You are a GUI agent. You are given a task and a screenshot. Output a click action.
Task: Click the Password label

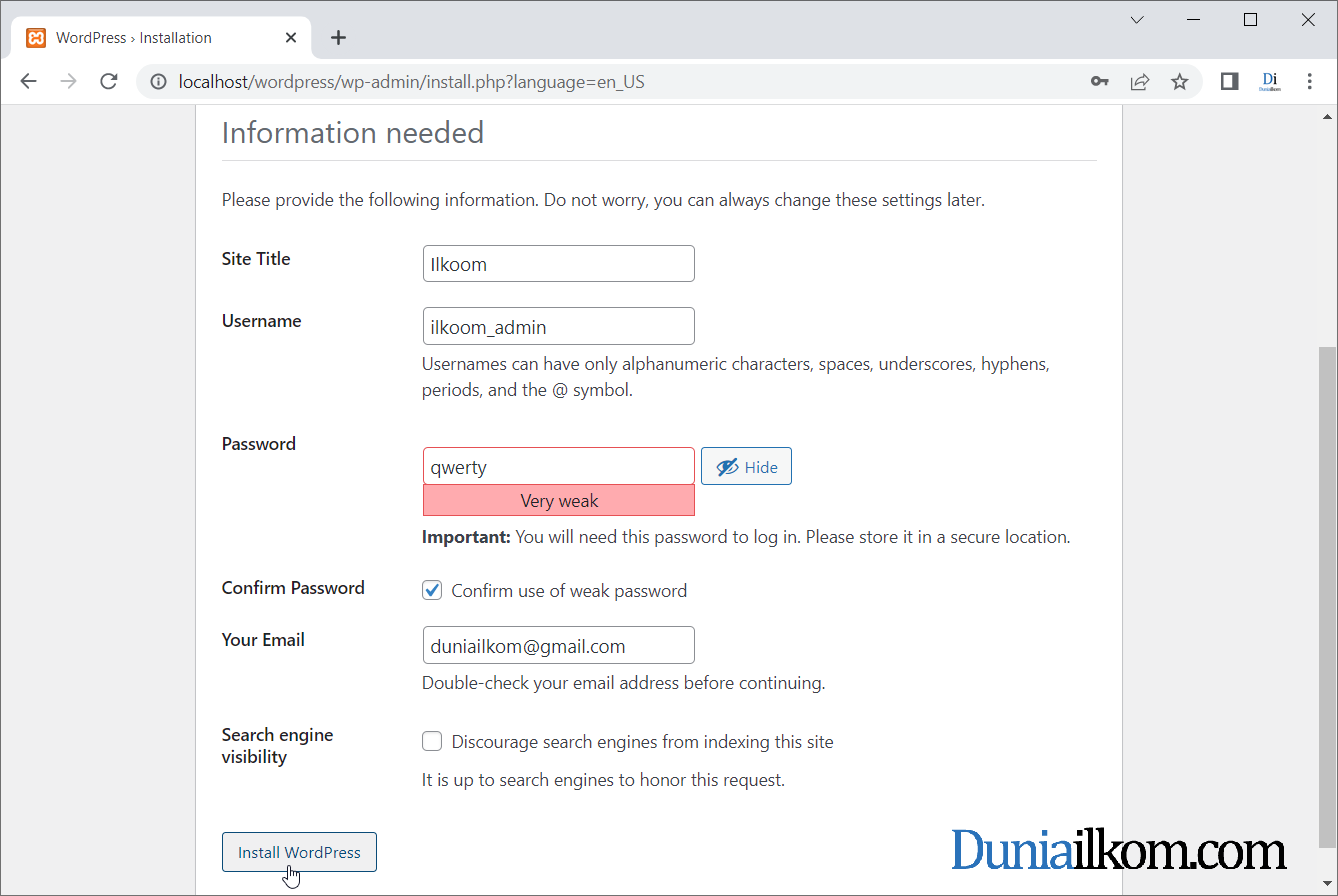click(x=259, y=444)
